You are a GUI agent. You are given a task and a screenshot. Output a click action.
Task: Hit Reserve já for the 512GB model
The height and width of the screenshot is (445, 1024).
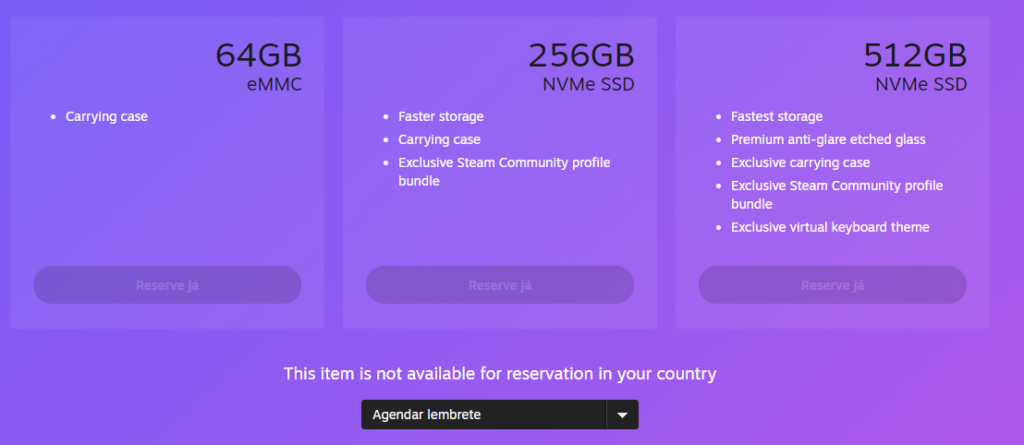point(832,285)
